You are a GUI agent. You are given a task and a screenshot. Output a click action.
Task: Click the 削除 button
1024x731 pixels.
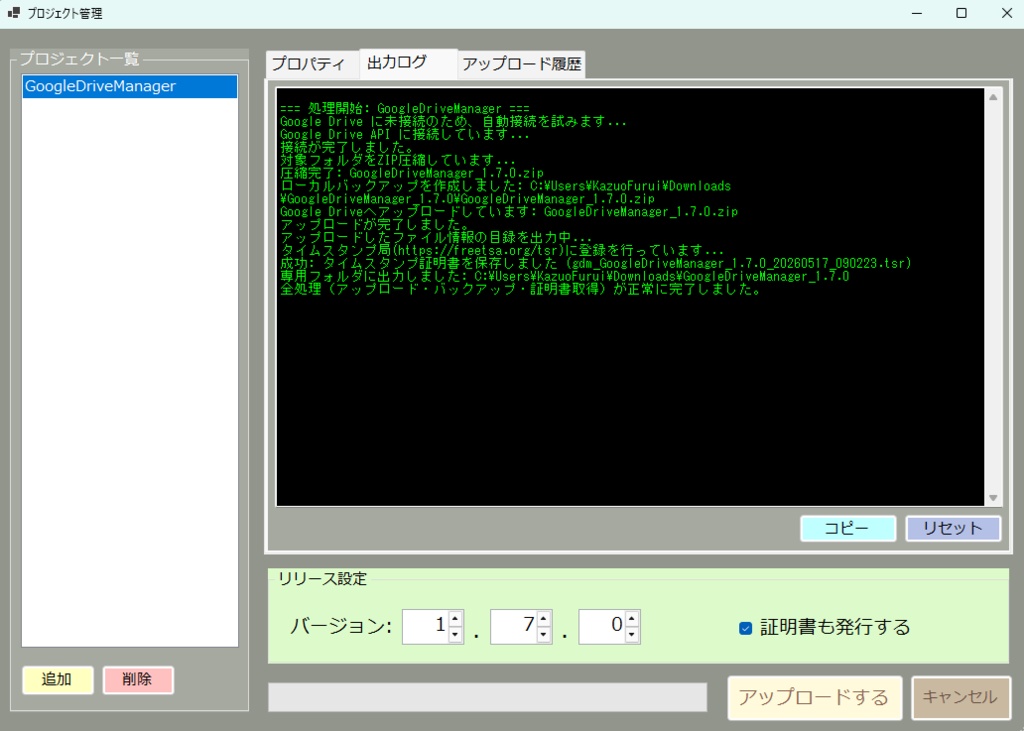[x=138, y=679]
